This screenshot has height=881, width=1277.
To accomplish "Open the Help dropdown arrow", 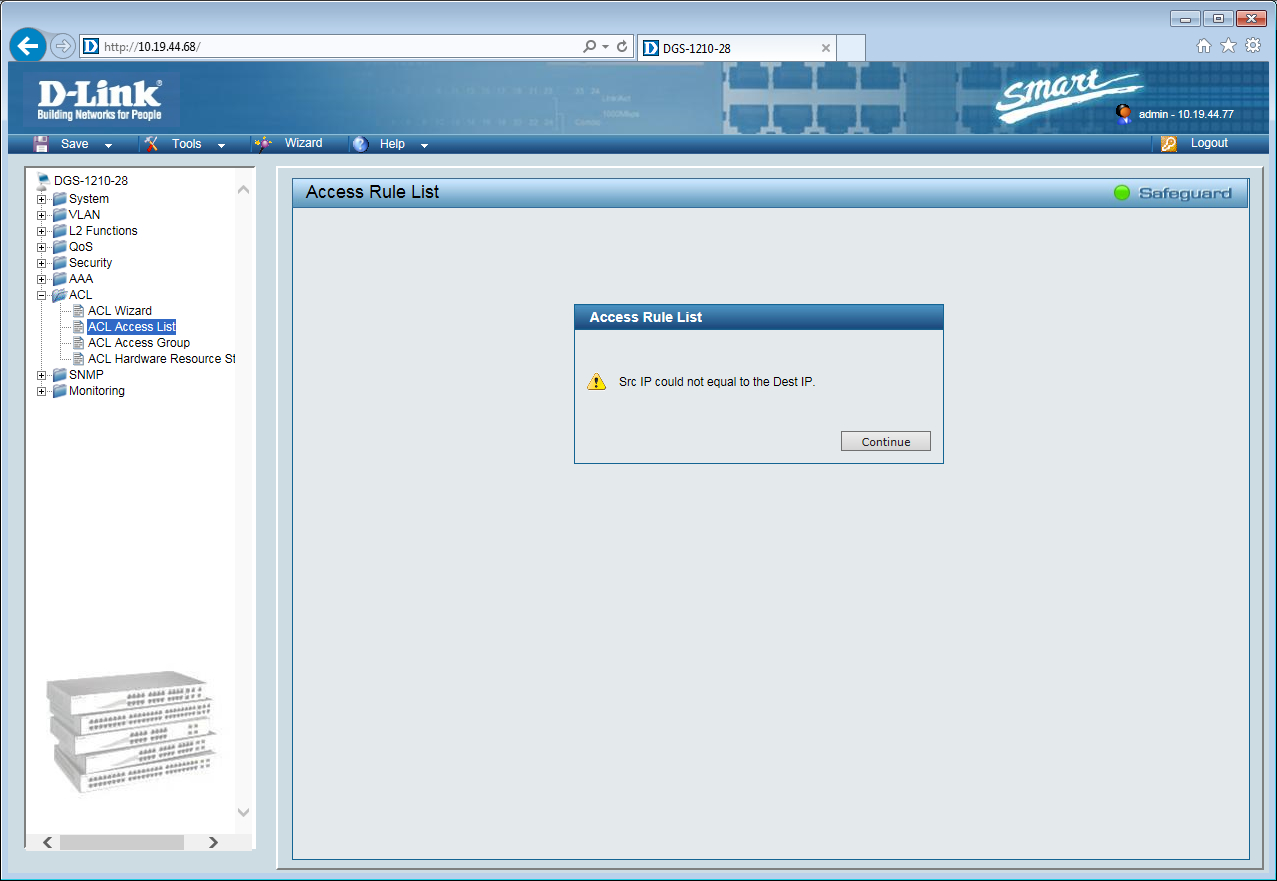I will tap(424, 146).
